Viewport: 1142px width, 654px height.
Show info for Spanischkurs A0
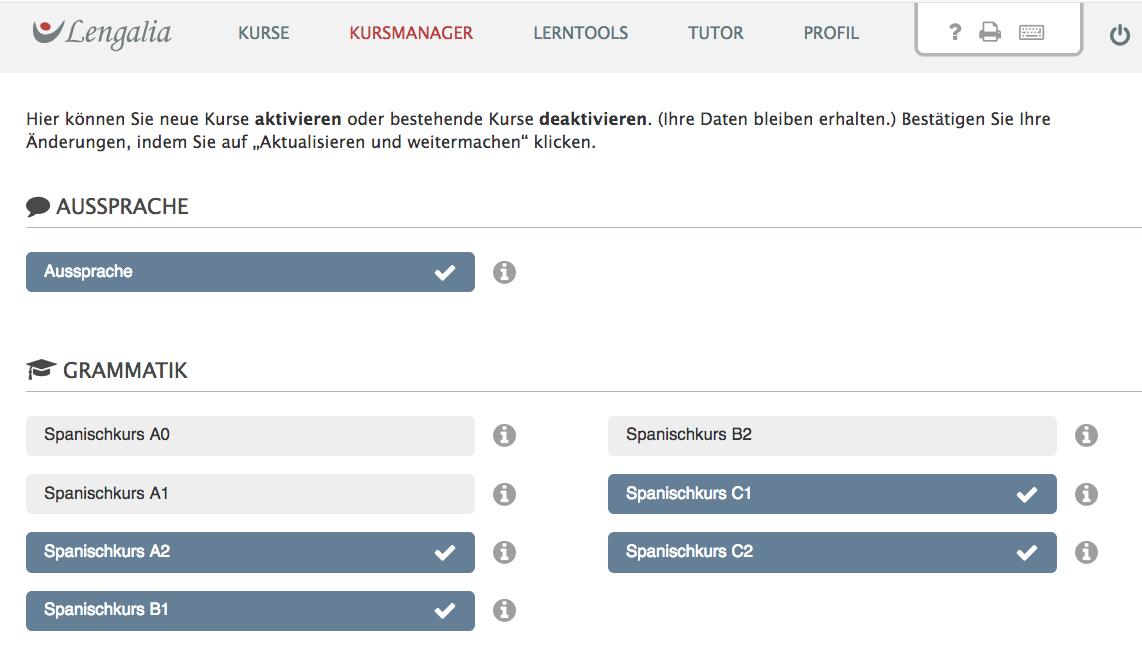click(x=504, y=436)
